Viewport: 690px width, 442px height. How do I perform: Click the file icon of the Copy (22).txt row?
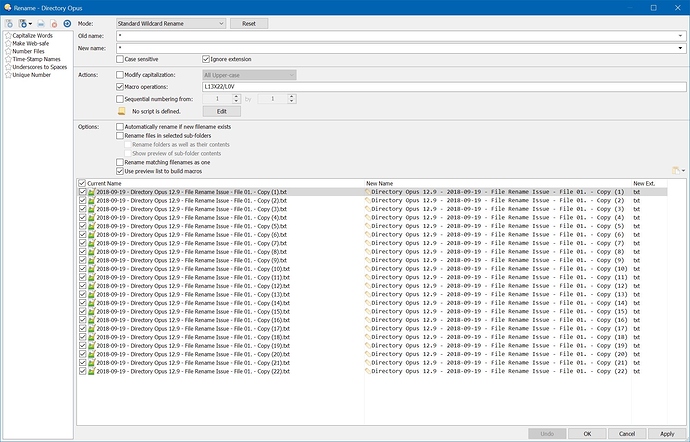tap(92, 372)
